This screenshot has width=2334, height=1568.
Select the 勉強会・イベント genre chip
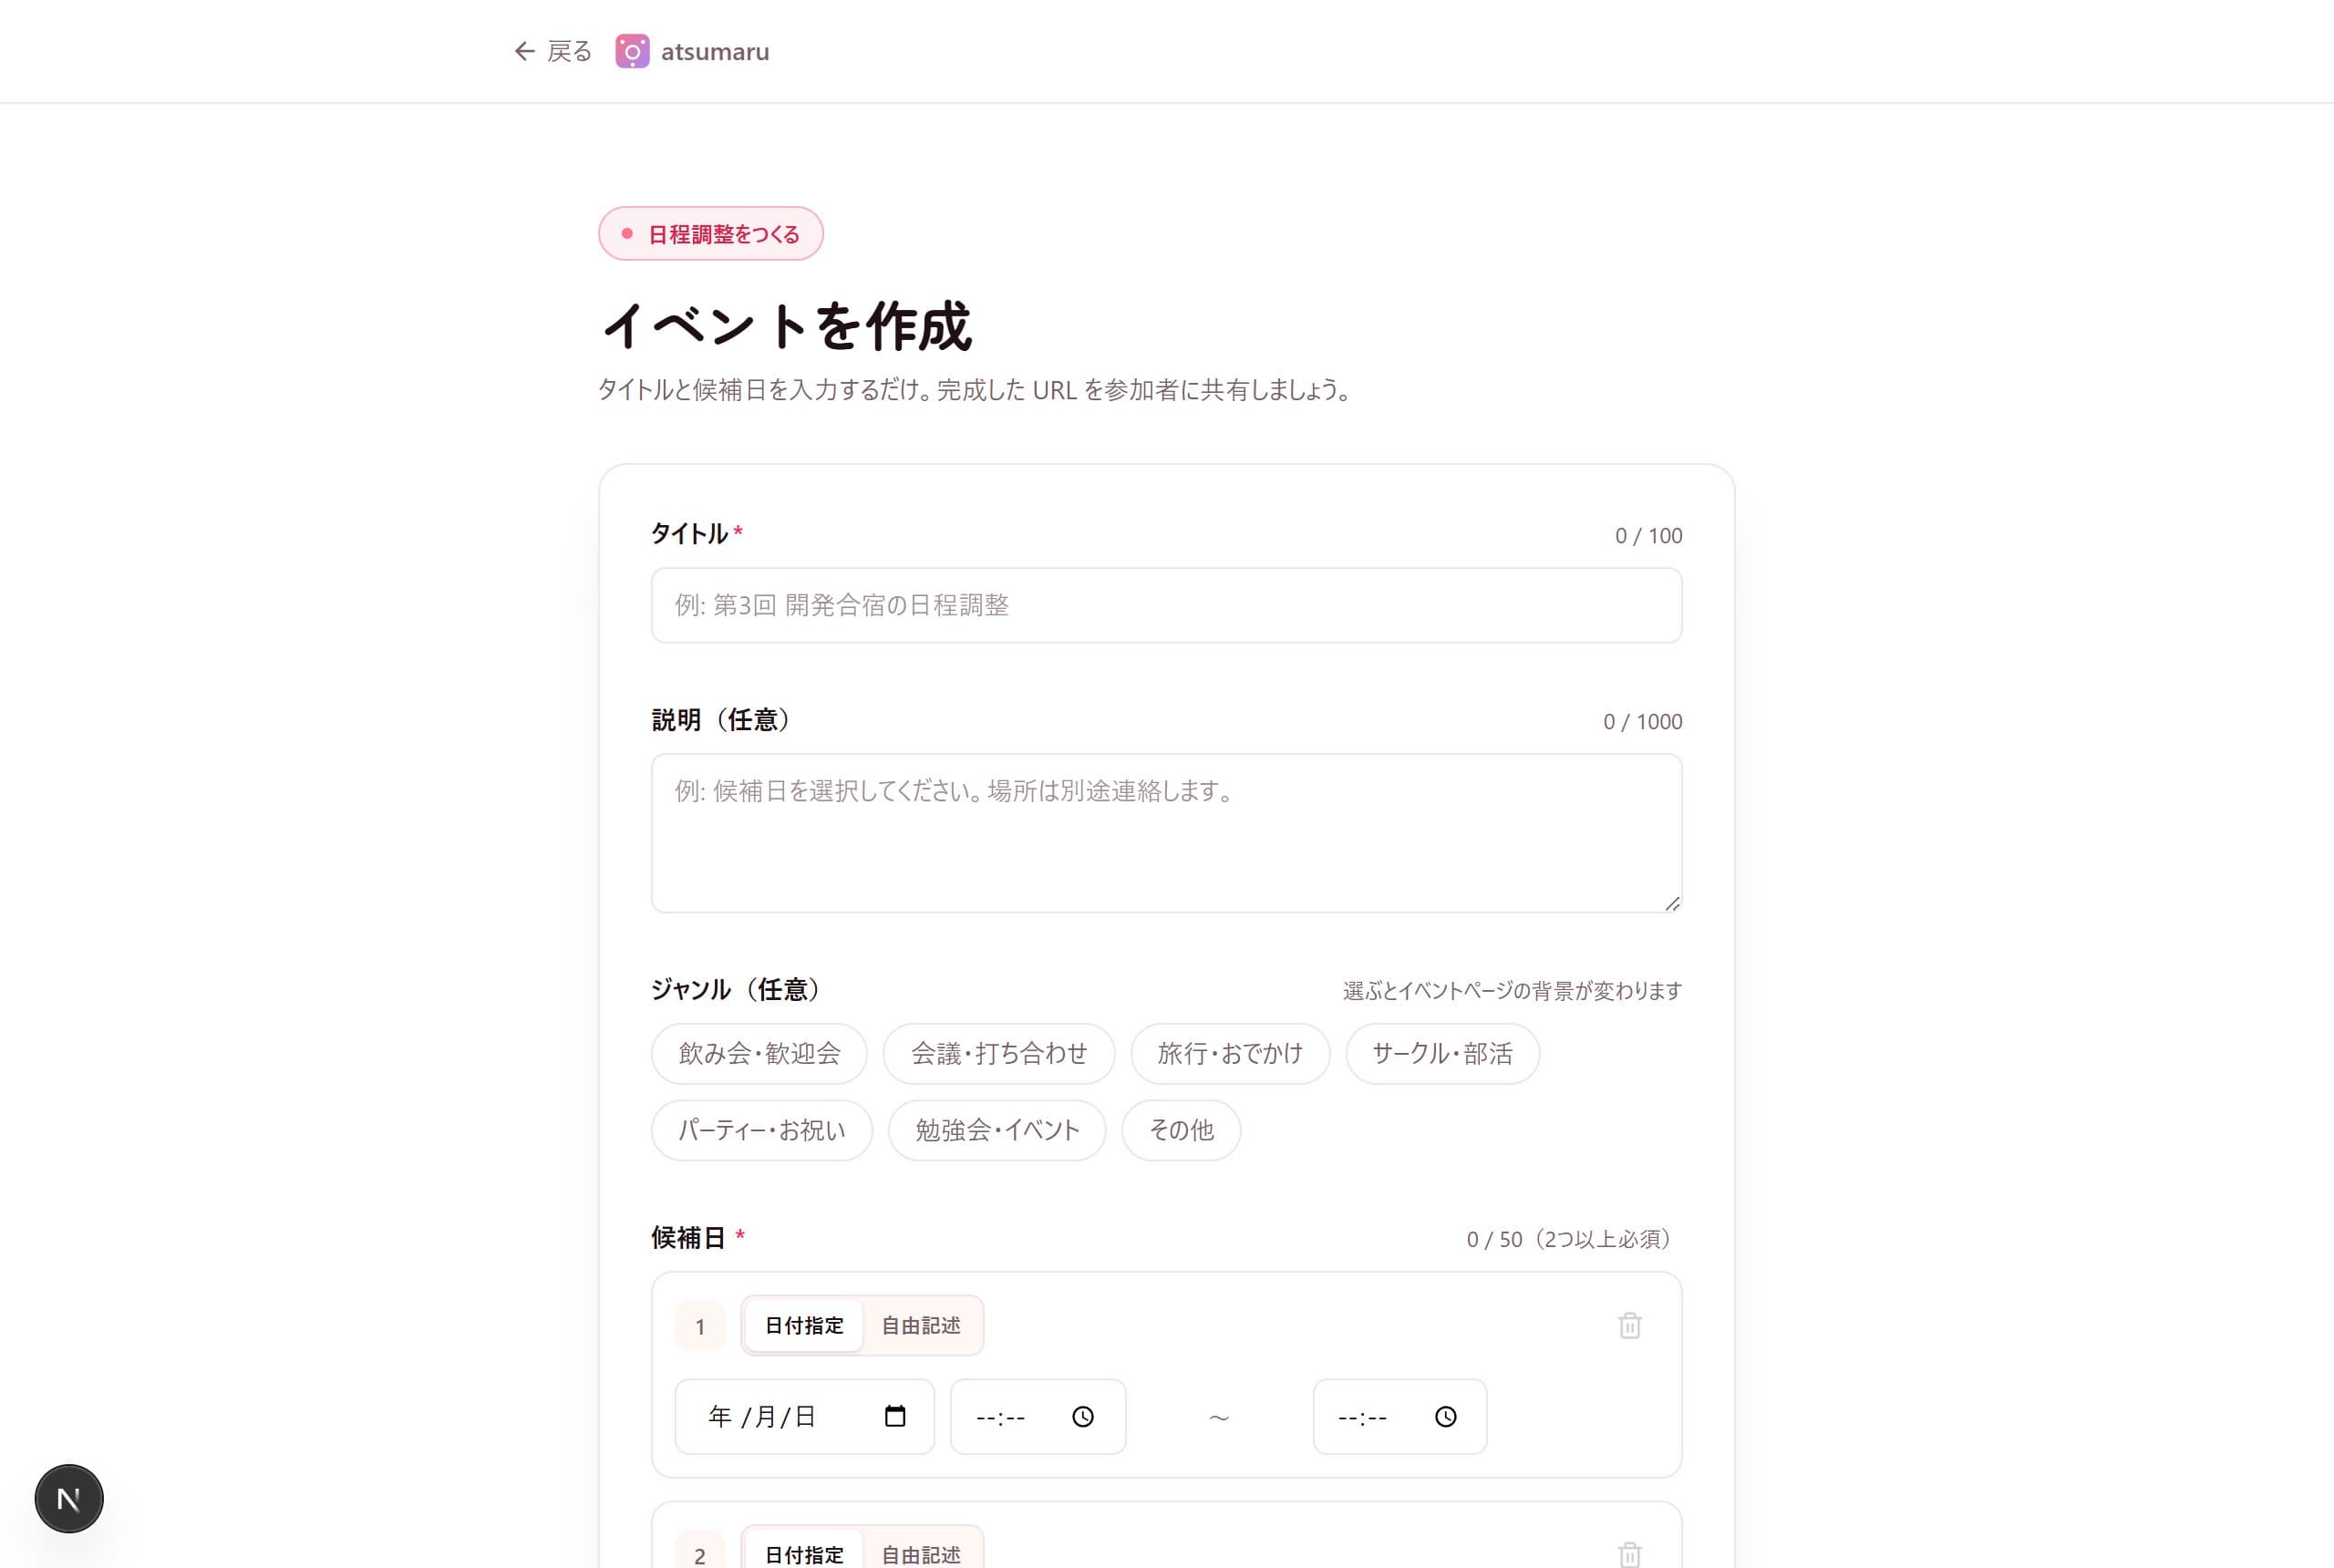point(997,1130)
